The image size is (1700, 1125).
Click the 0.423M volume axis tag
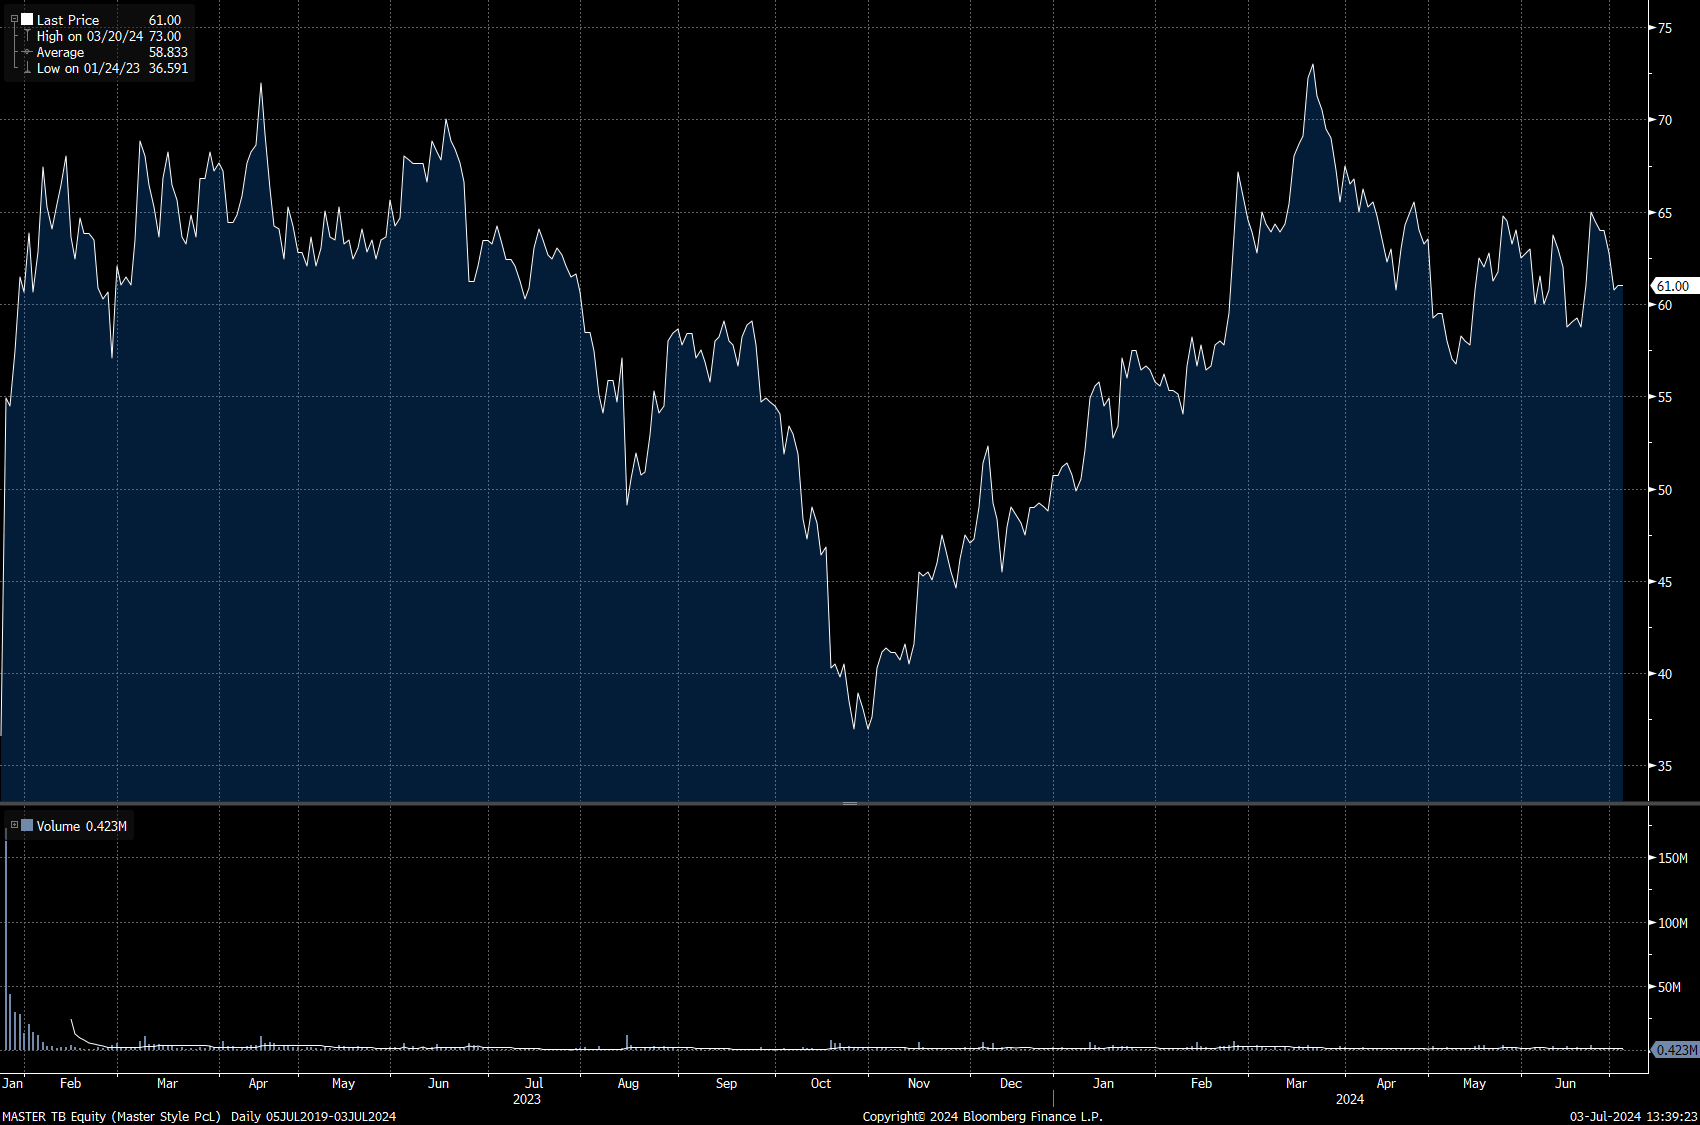pyautogui.click(x=1675, y=1050)
